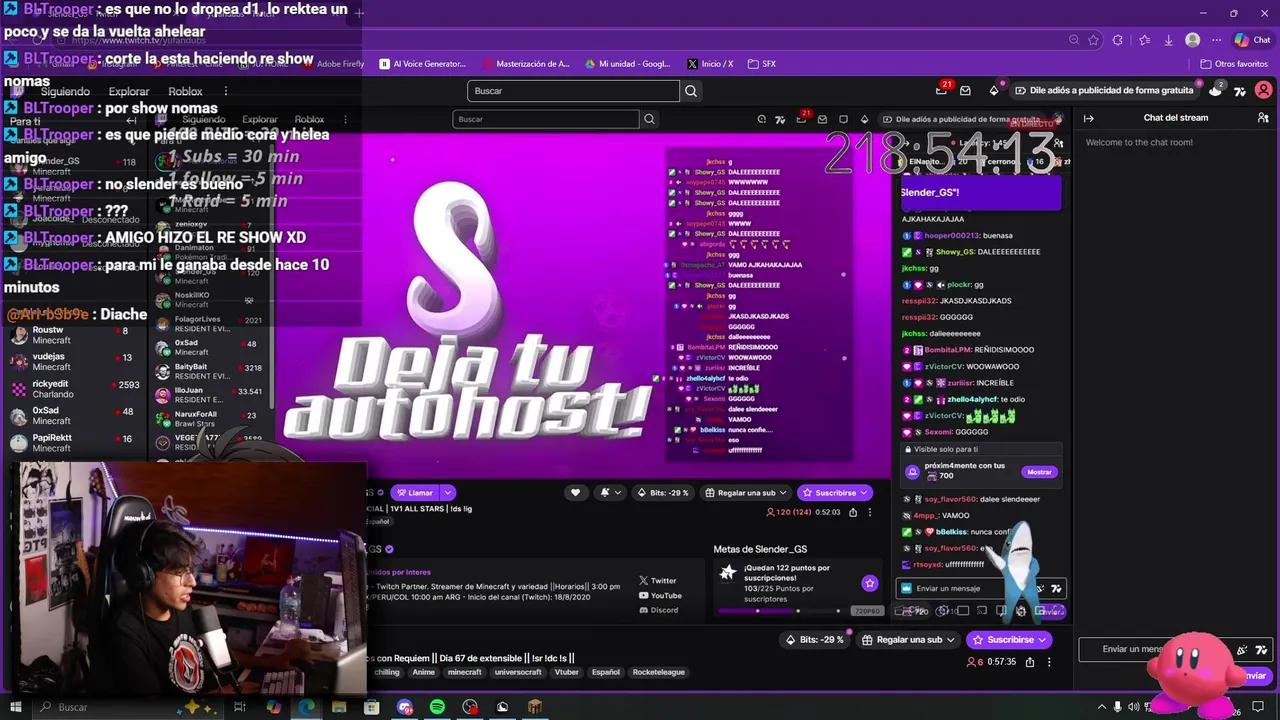Open the Twitter link in panel
The width and height of the screenshot is (1280, 720).
pos(658,581)
